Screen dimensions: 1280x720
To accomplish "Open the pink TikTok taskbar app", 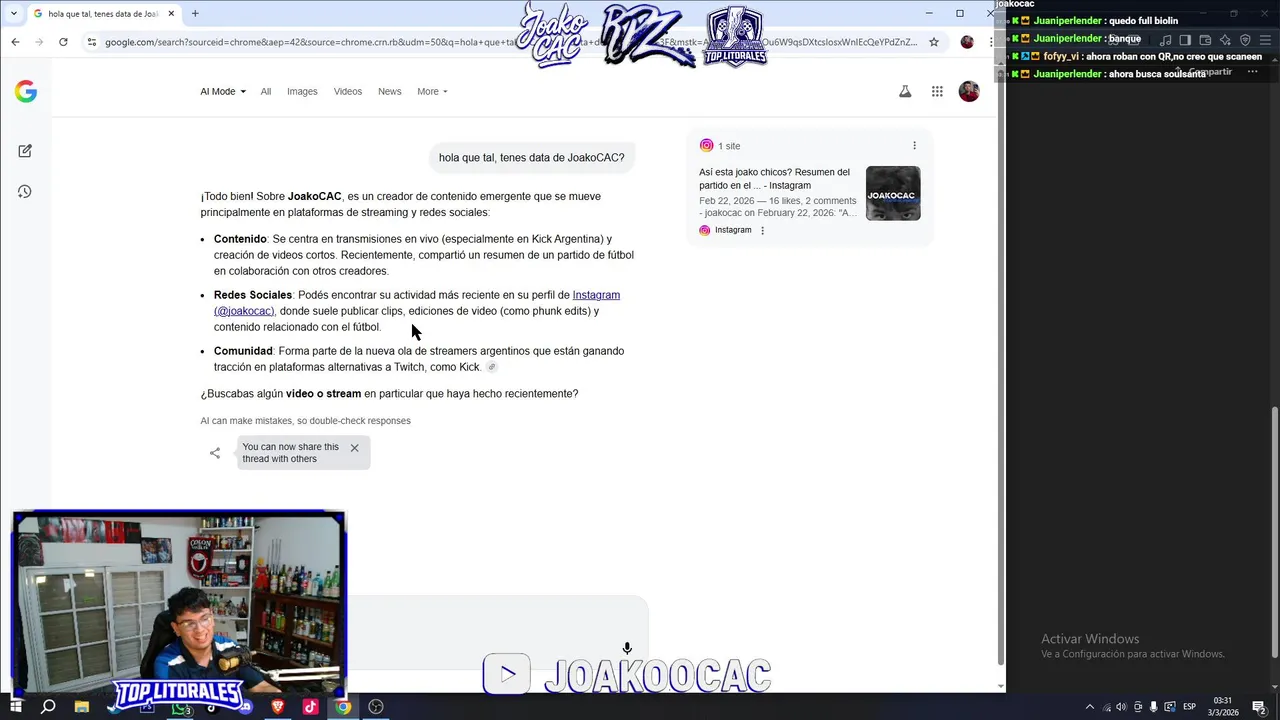I will [310, 707].
